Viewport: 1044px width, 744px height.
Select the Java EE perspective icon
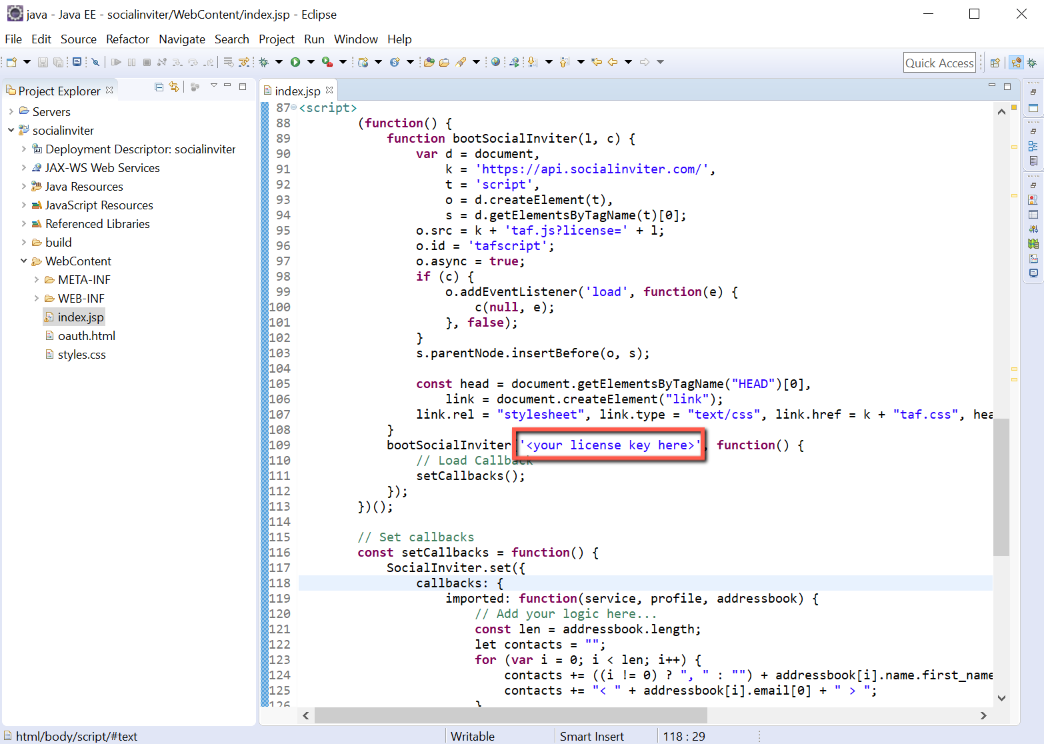[1016, 63]
